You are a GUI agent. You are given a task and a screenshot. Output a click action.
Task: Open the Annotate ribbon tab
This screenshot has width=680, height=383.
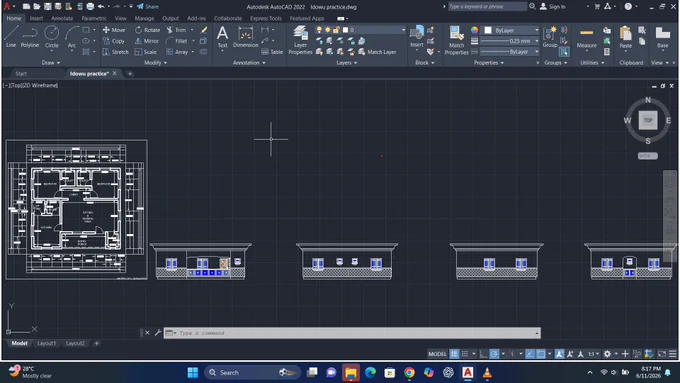pos(62,18)
